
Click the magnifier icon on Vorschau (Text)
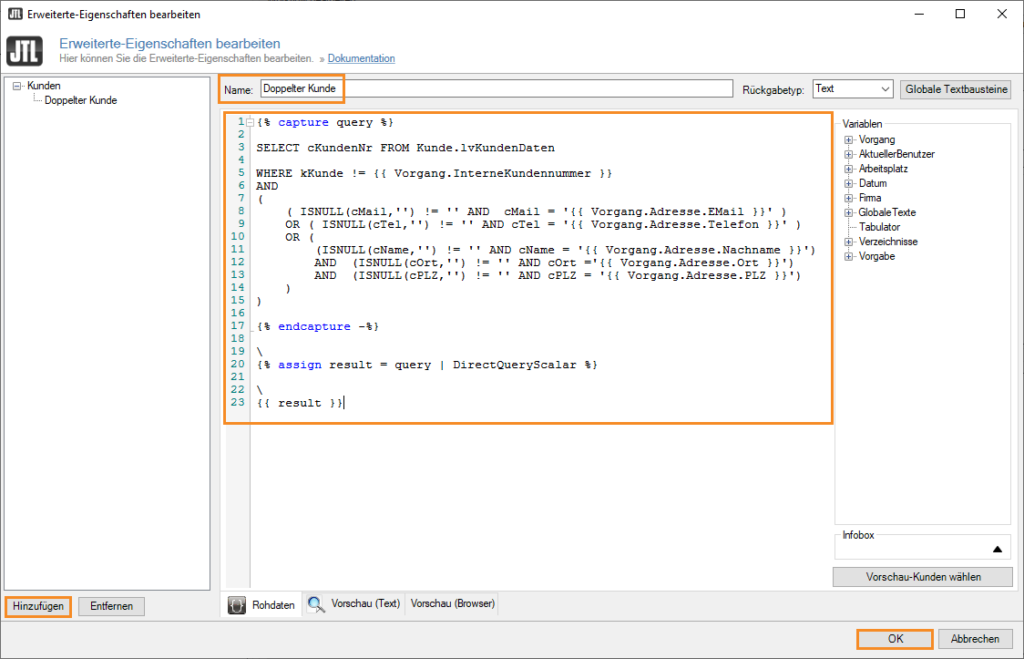click(x=313, y=604)
